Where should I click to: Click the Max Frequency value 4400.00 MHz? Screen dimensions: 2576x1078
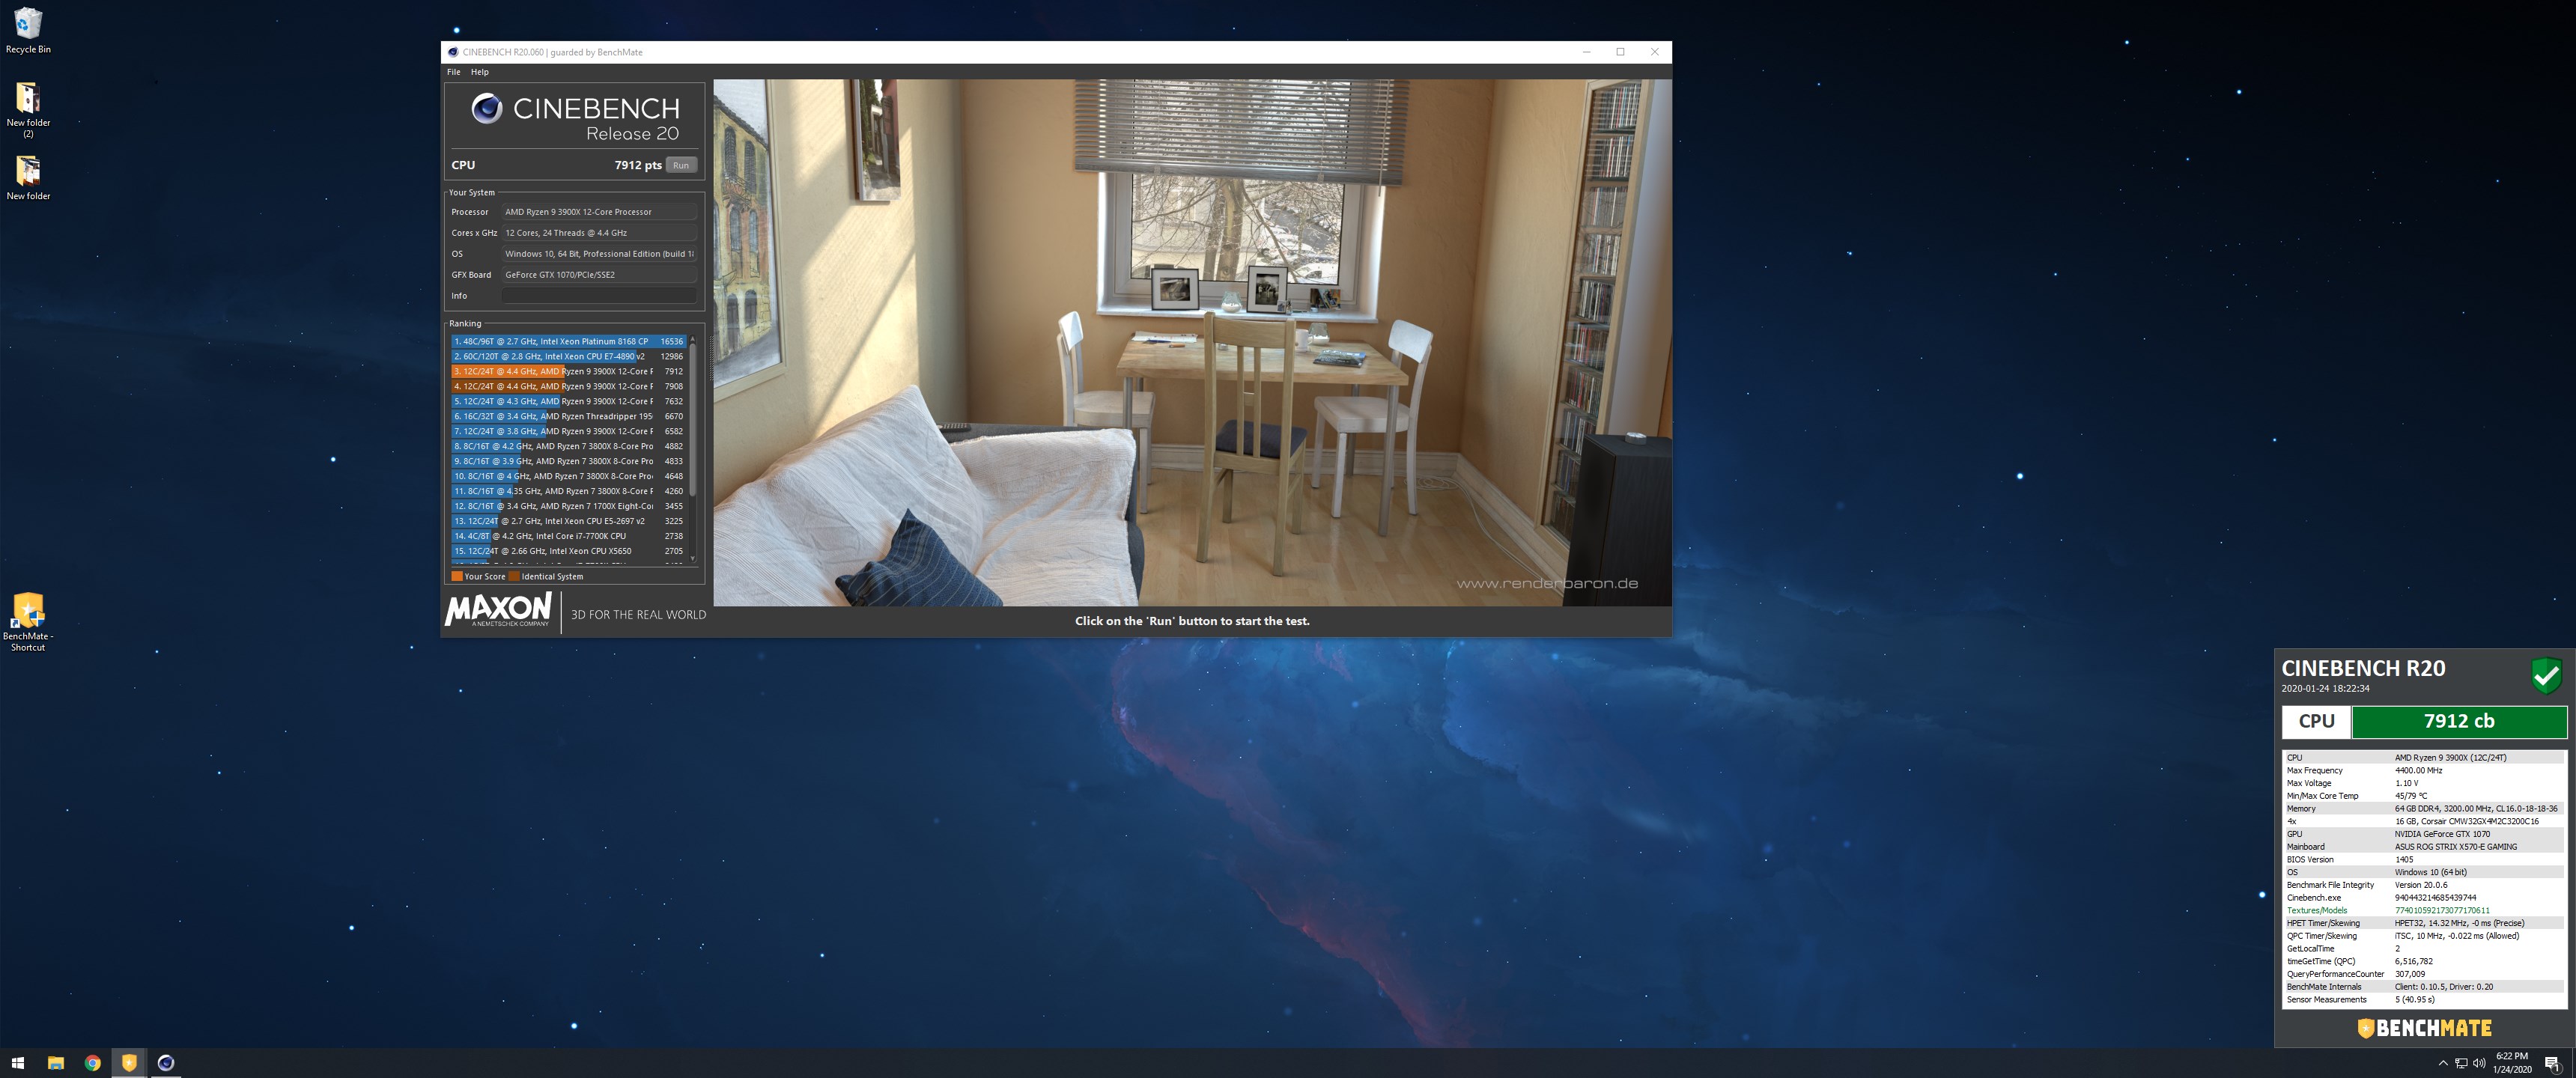coord(2418,770)
